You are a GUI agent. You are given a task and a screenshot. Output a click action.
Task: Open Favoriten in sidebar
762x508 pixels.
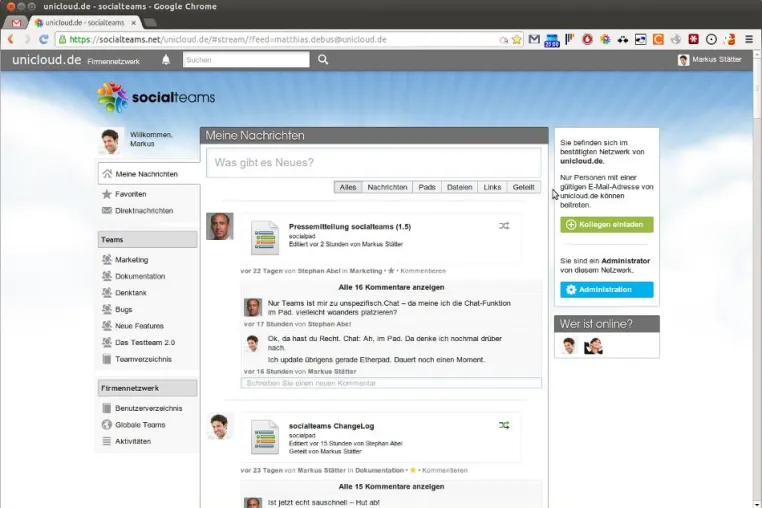tap(130, 194)
